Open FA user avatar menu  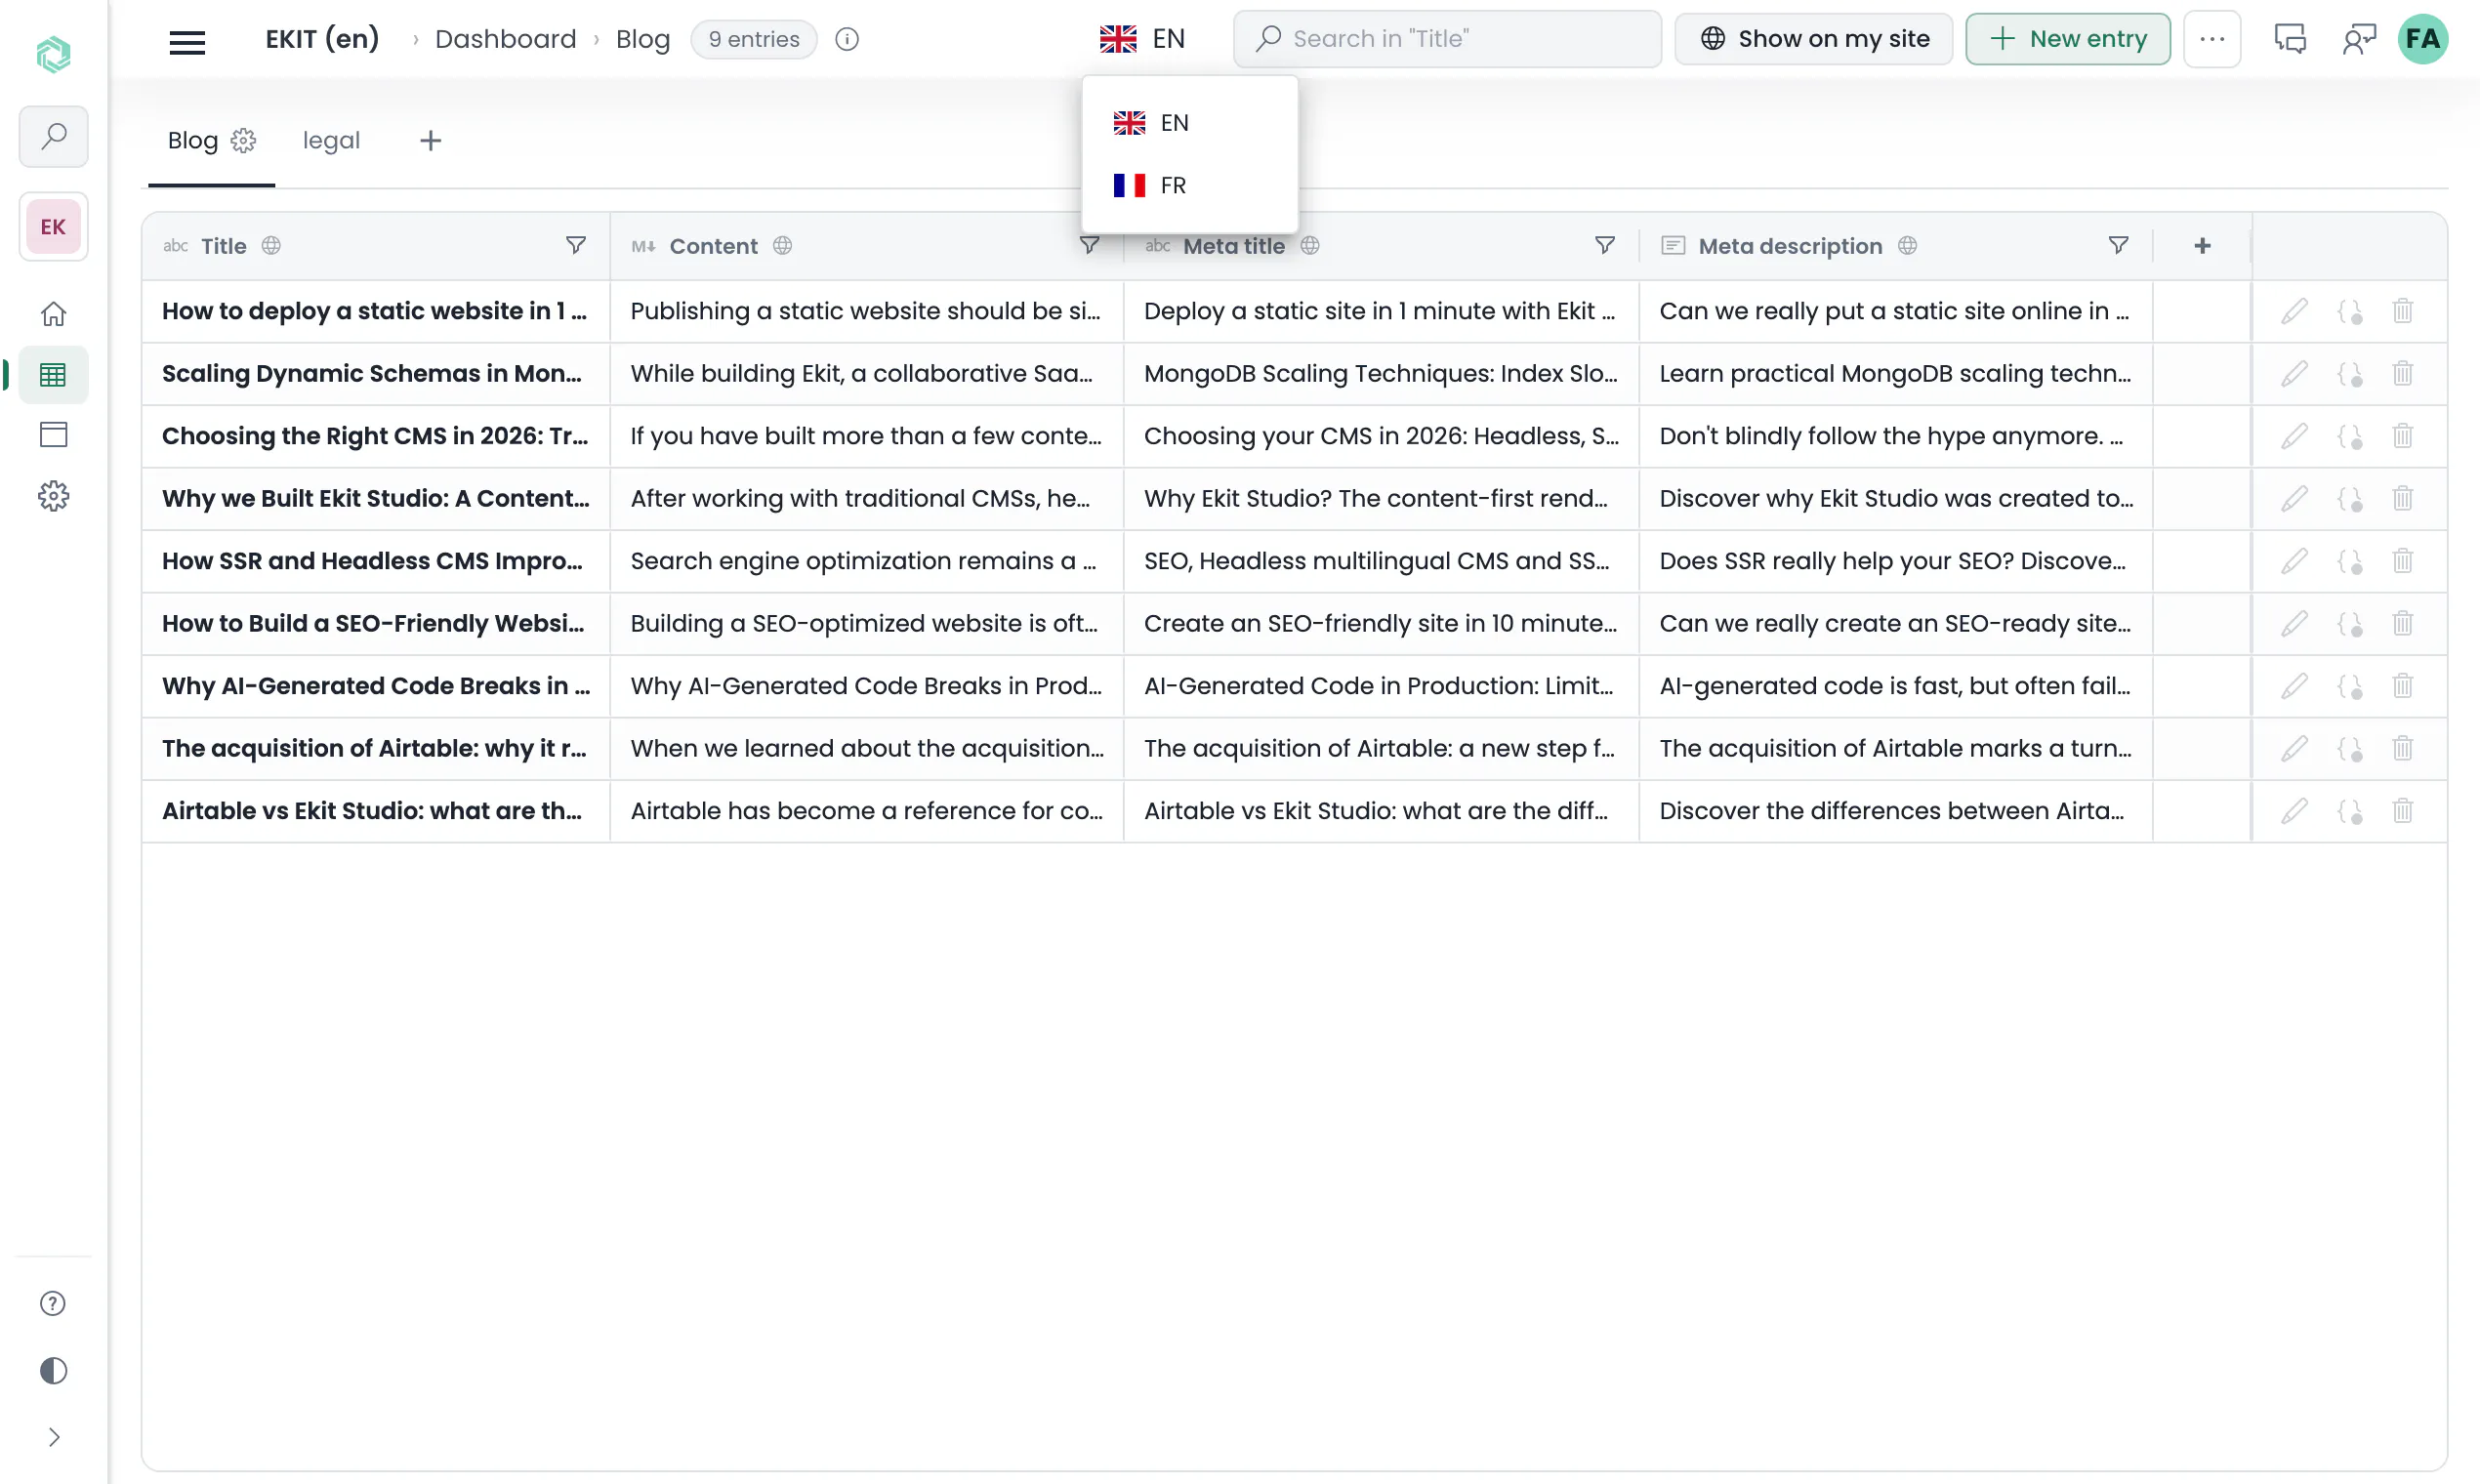(x=2423, y=39)
